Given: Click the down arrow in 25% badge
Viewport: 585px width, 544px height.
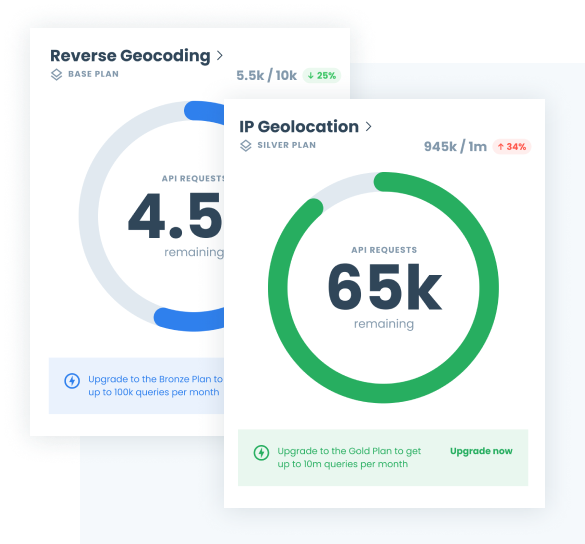Looking at the screenshot, I should point(310,76).
